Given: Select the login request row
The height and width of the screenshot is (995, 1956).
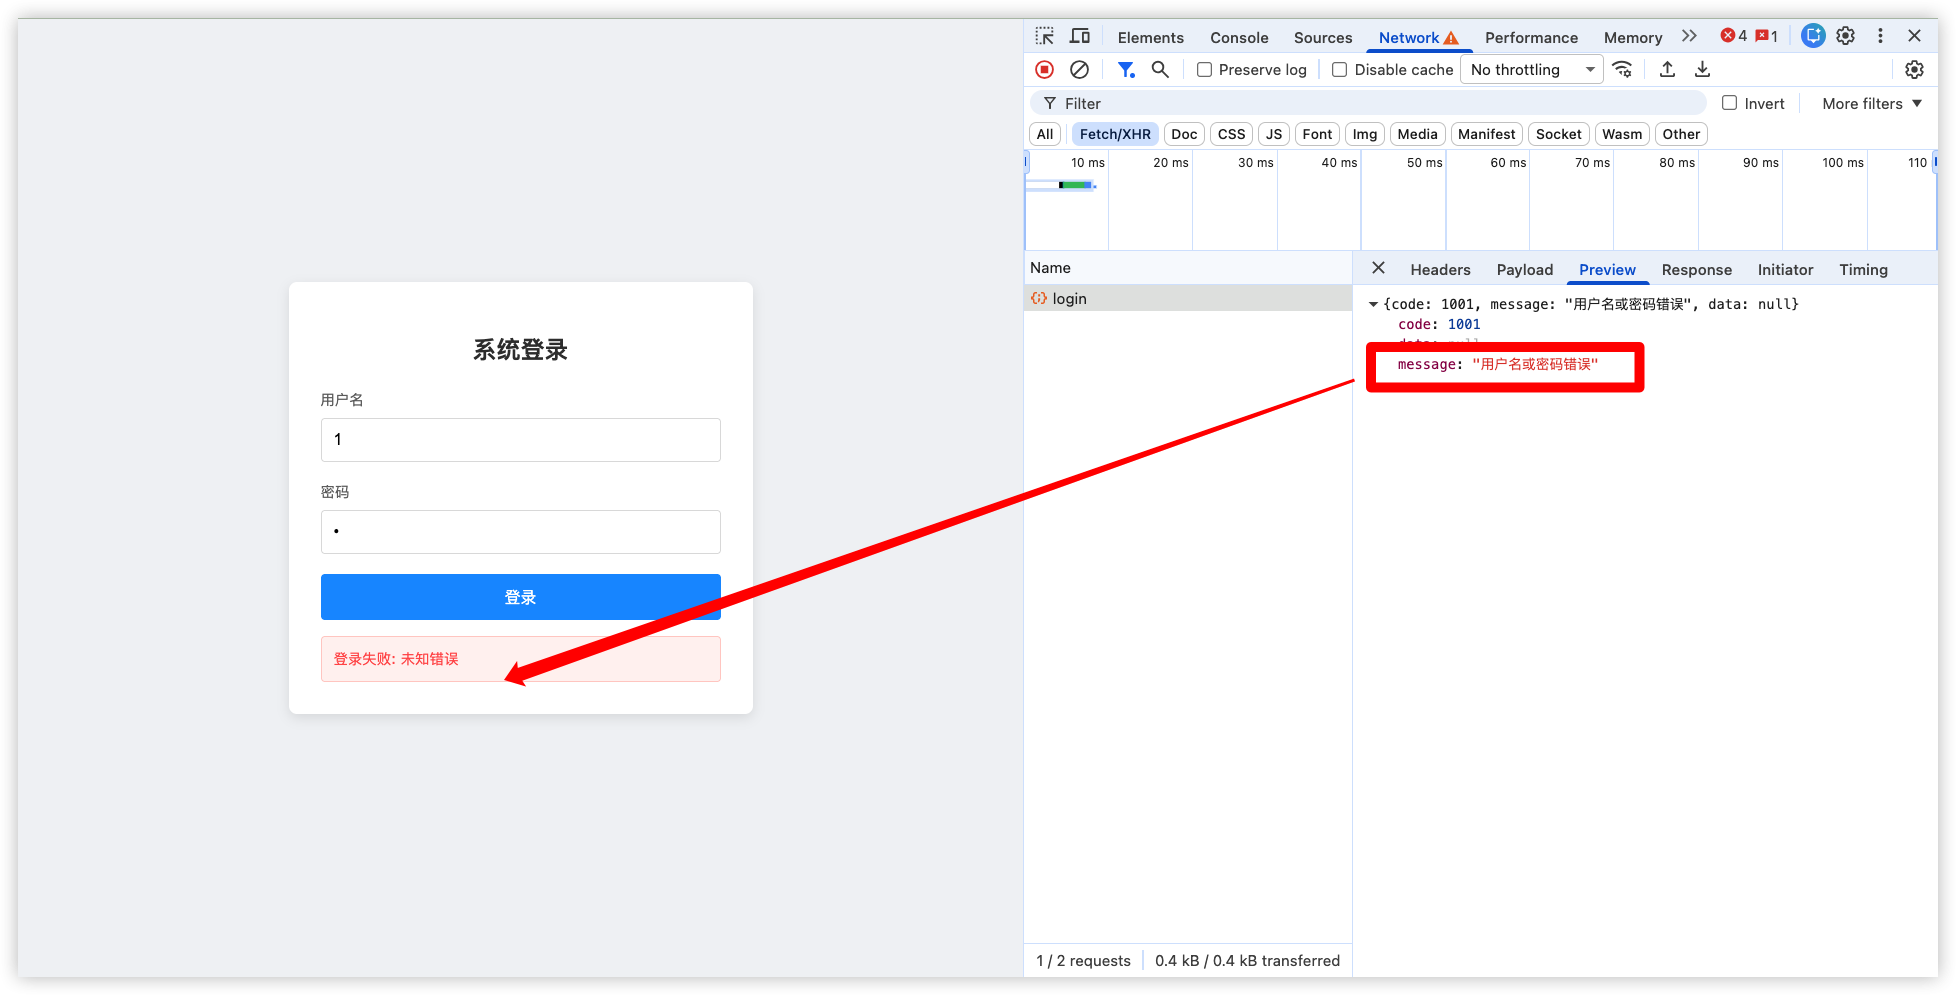Looking at the screenshot, I should tap(1188, 298).
